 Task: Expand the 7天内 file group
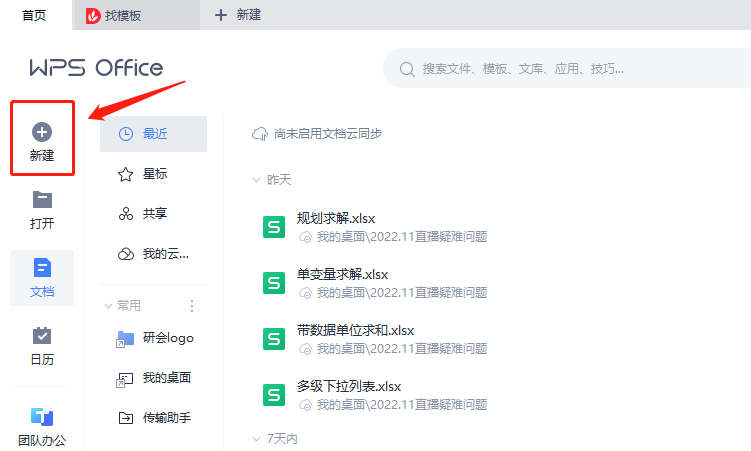[257, 439]
